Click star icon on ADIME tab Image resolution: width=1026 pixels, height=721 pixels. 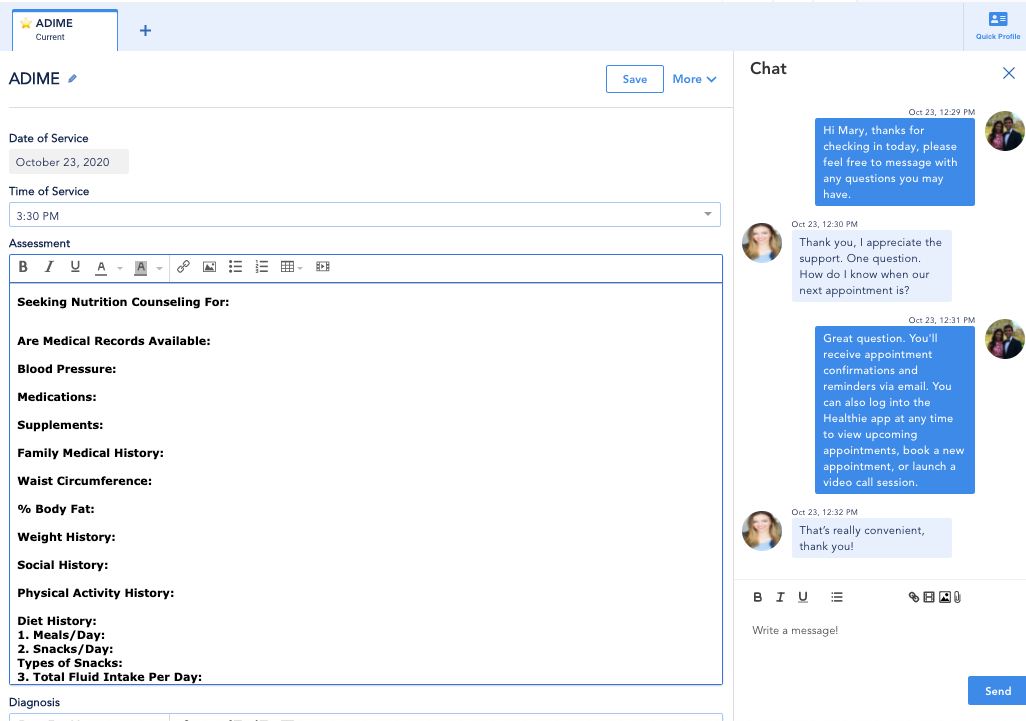tap(26, 24)
